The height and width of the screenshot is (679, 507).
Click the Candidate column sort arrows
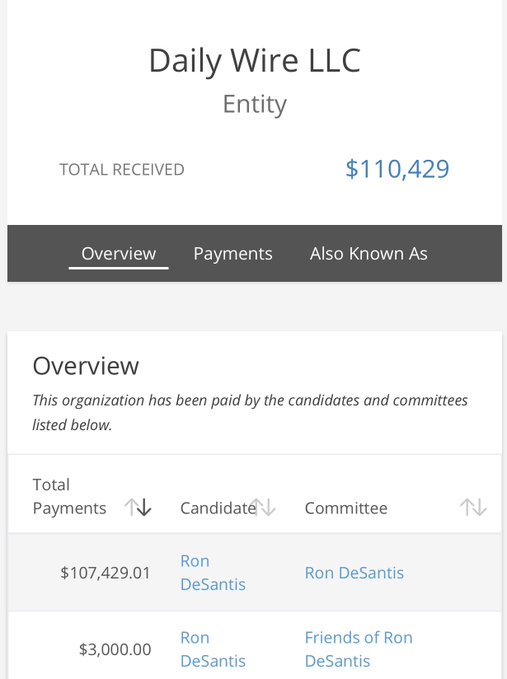[263, 507]
